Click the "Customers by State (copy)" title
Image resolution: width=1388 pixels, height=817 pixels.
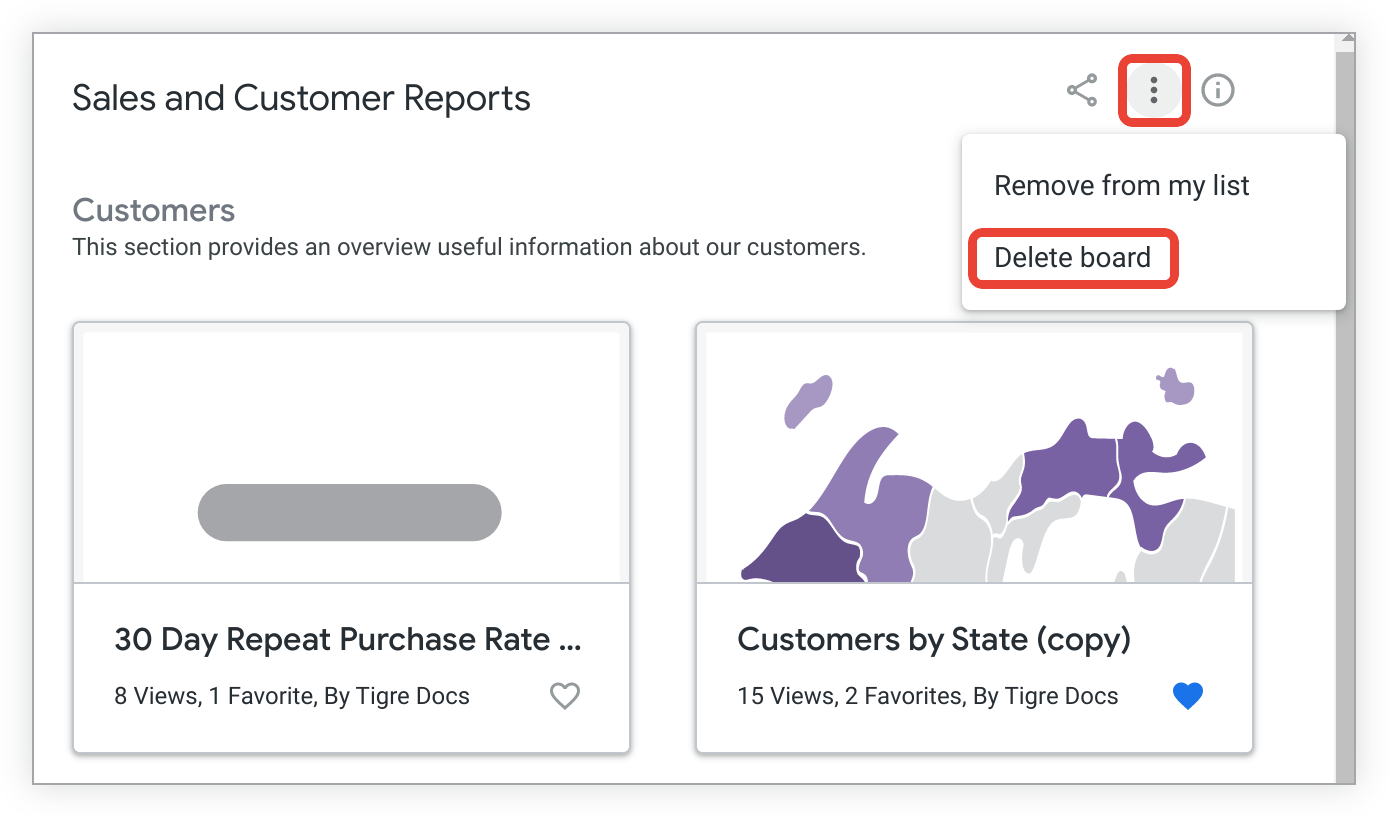click(933, 640)
